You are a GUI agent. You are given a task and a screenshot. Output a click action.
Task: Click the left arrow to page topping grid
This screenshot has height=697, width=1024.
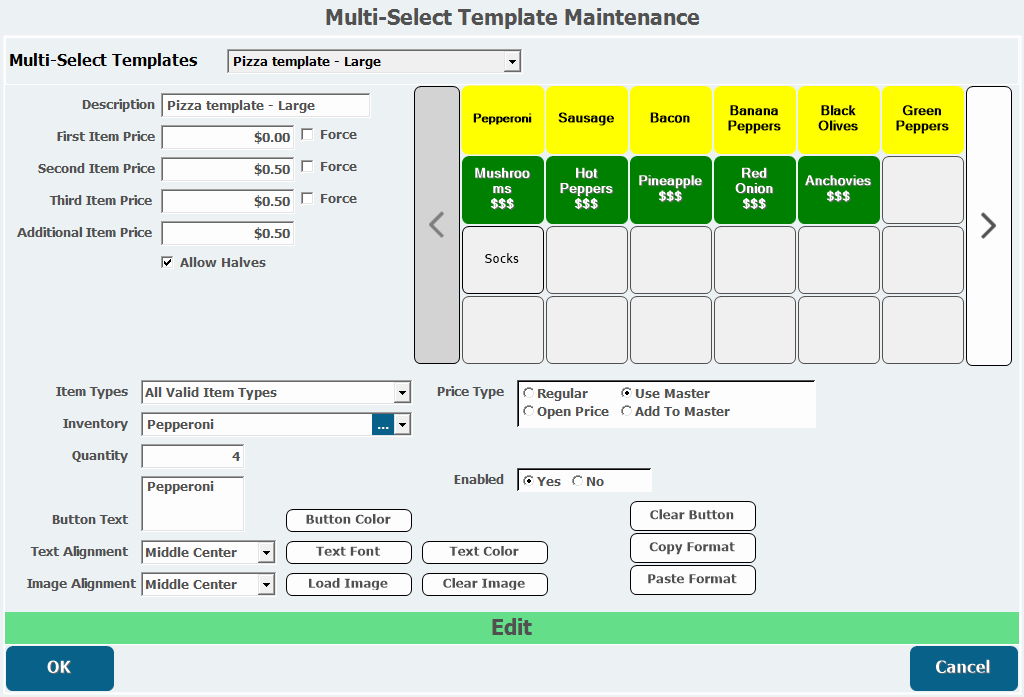tap(436, 225)
